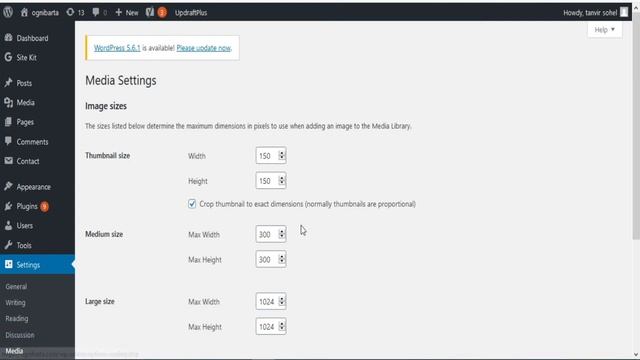
Task: Open the user avatar at top right
Action: 624,12
